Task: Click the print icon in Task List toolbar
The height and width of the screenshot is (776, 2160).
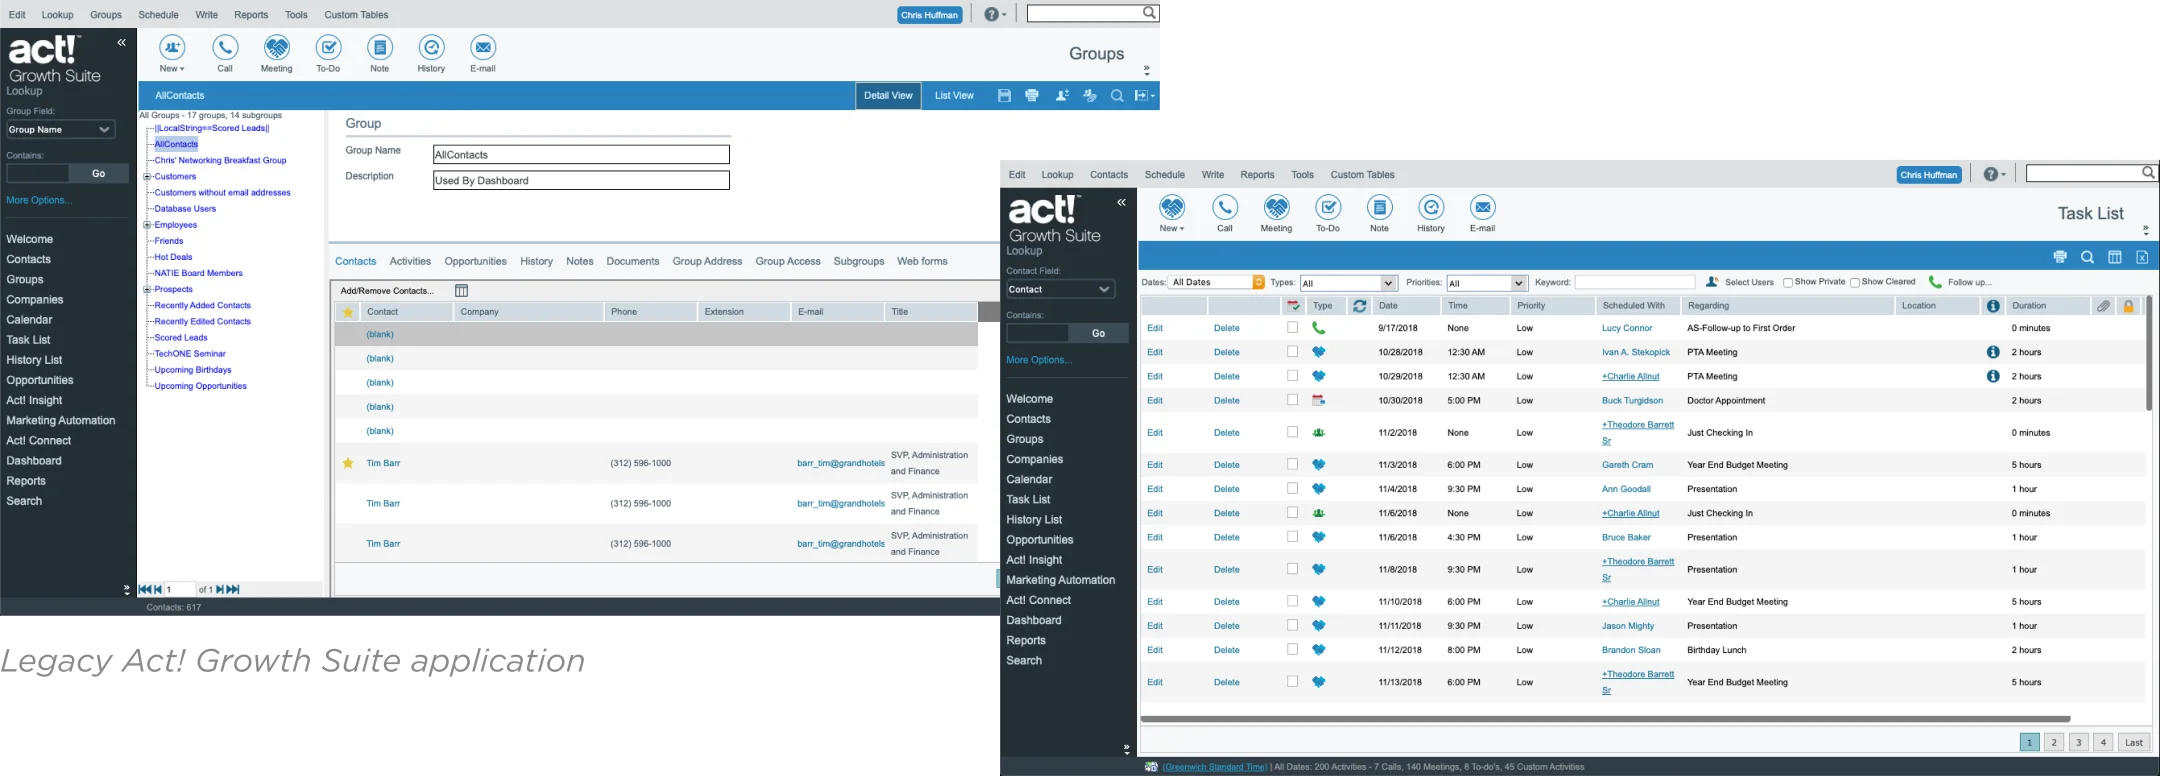Action: point(2059,258)
